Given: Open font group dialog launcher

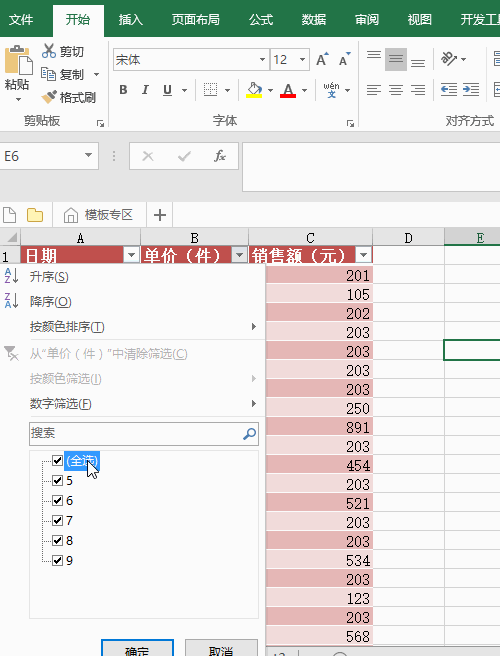Looking at the screenshot, I should coord(350,123).
